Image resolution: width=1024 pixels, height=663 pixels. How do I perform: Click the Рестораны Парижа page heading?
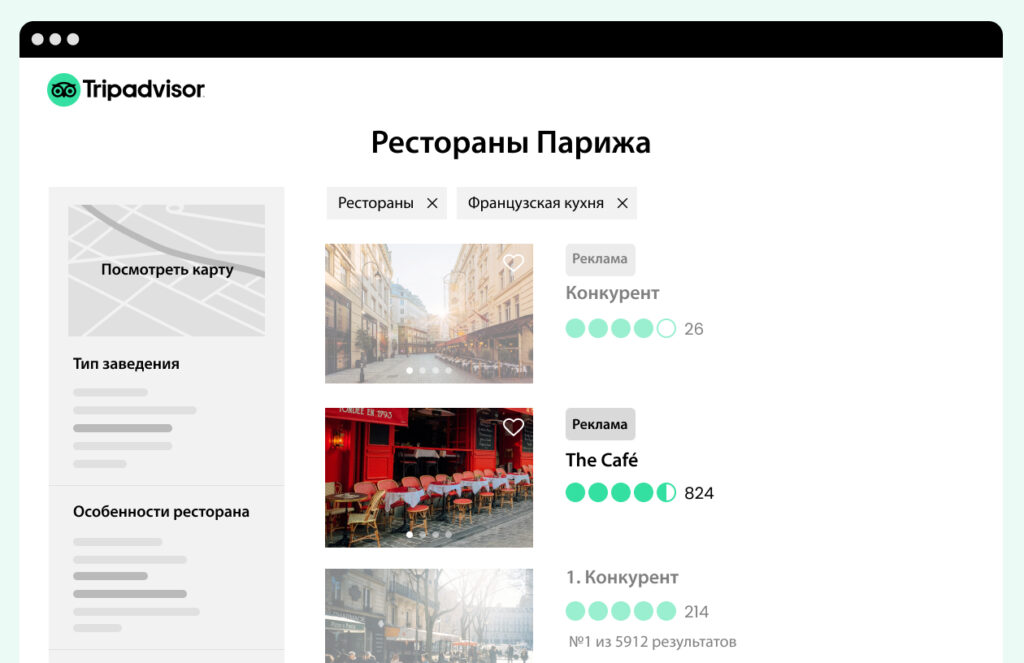pos(511,142)
